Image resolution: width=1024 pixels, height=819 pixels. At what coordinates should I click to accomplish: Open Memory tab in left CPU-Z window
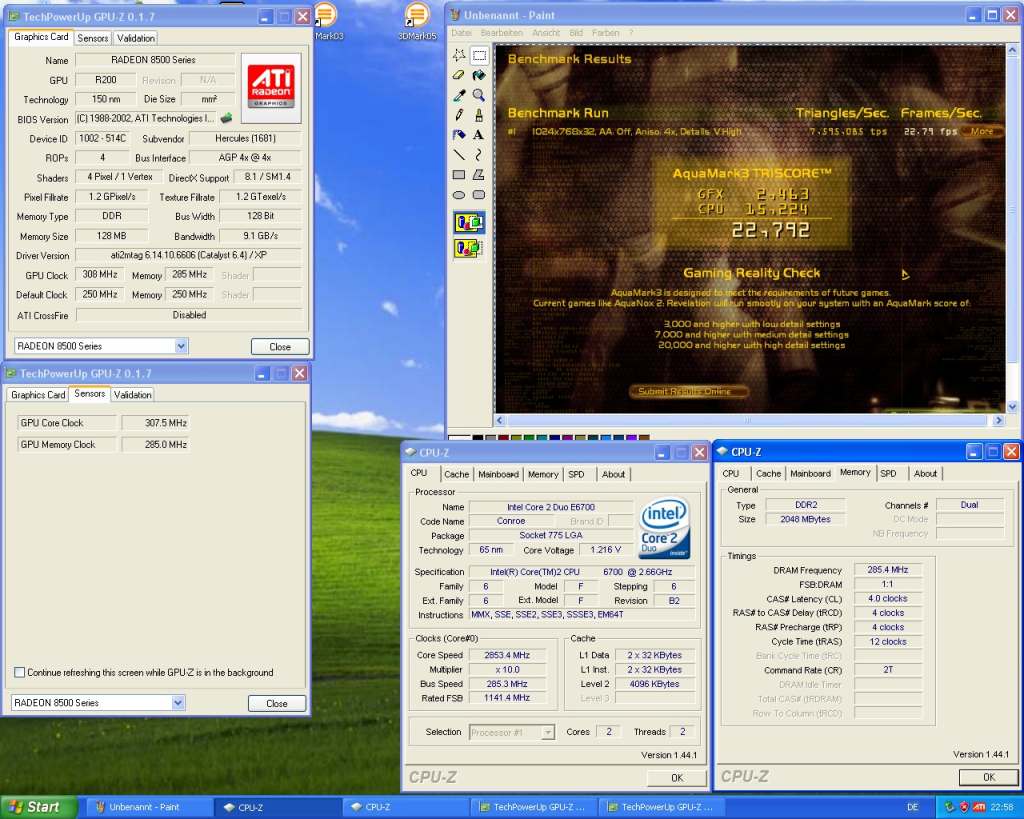click(543, 474)
